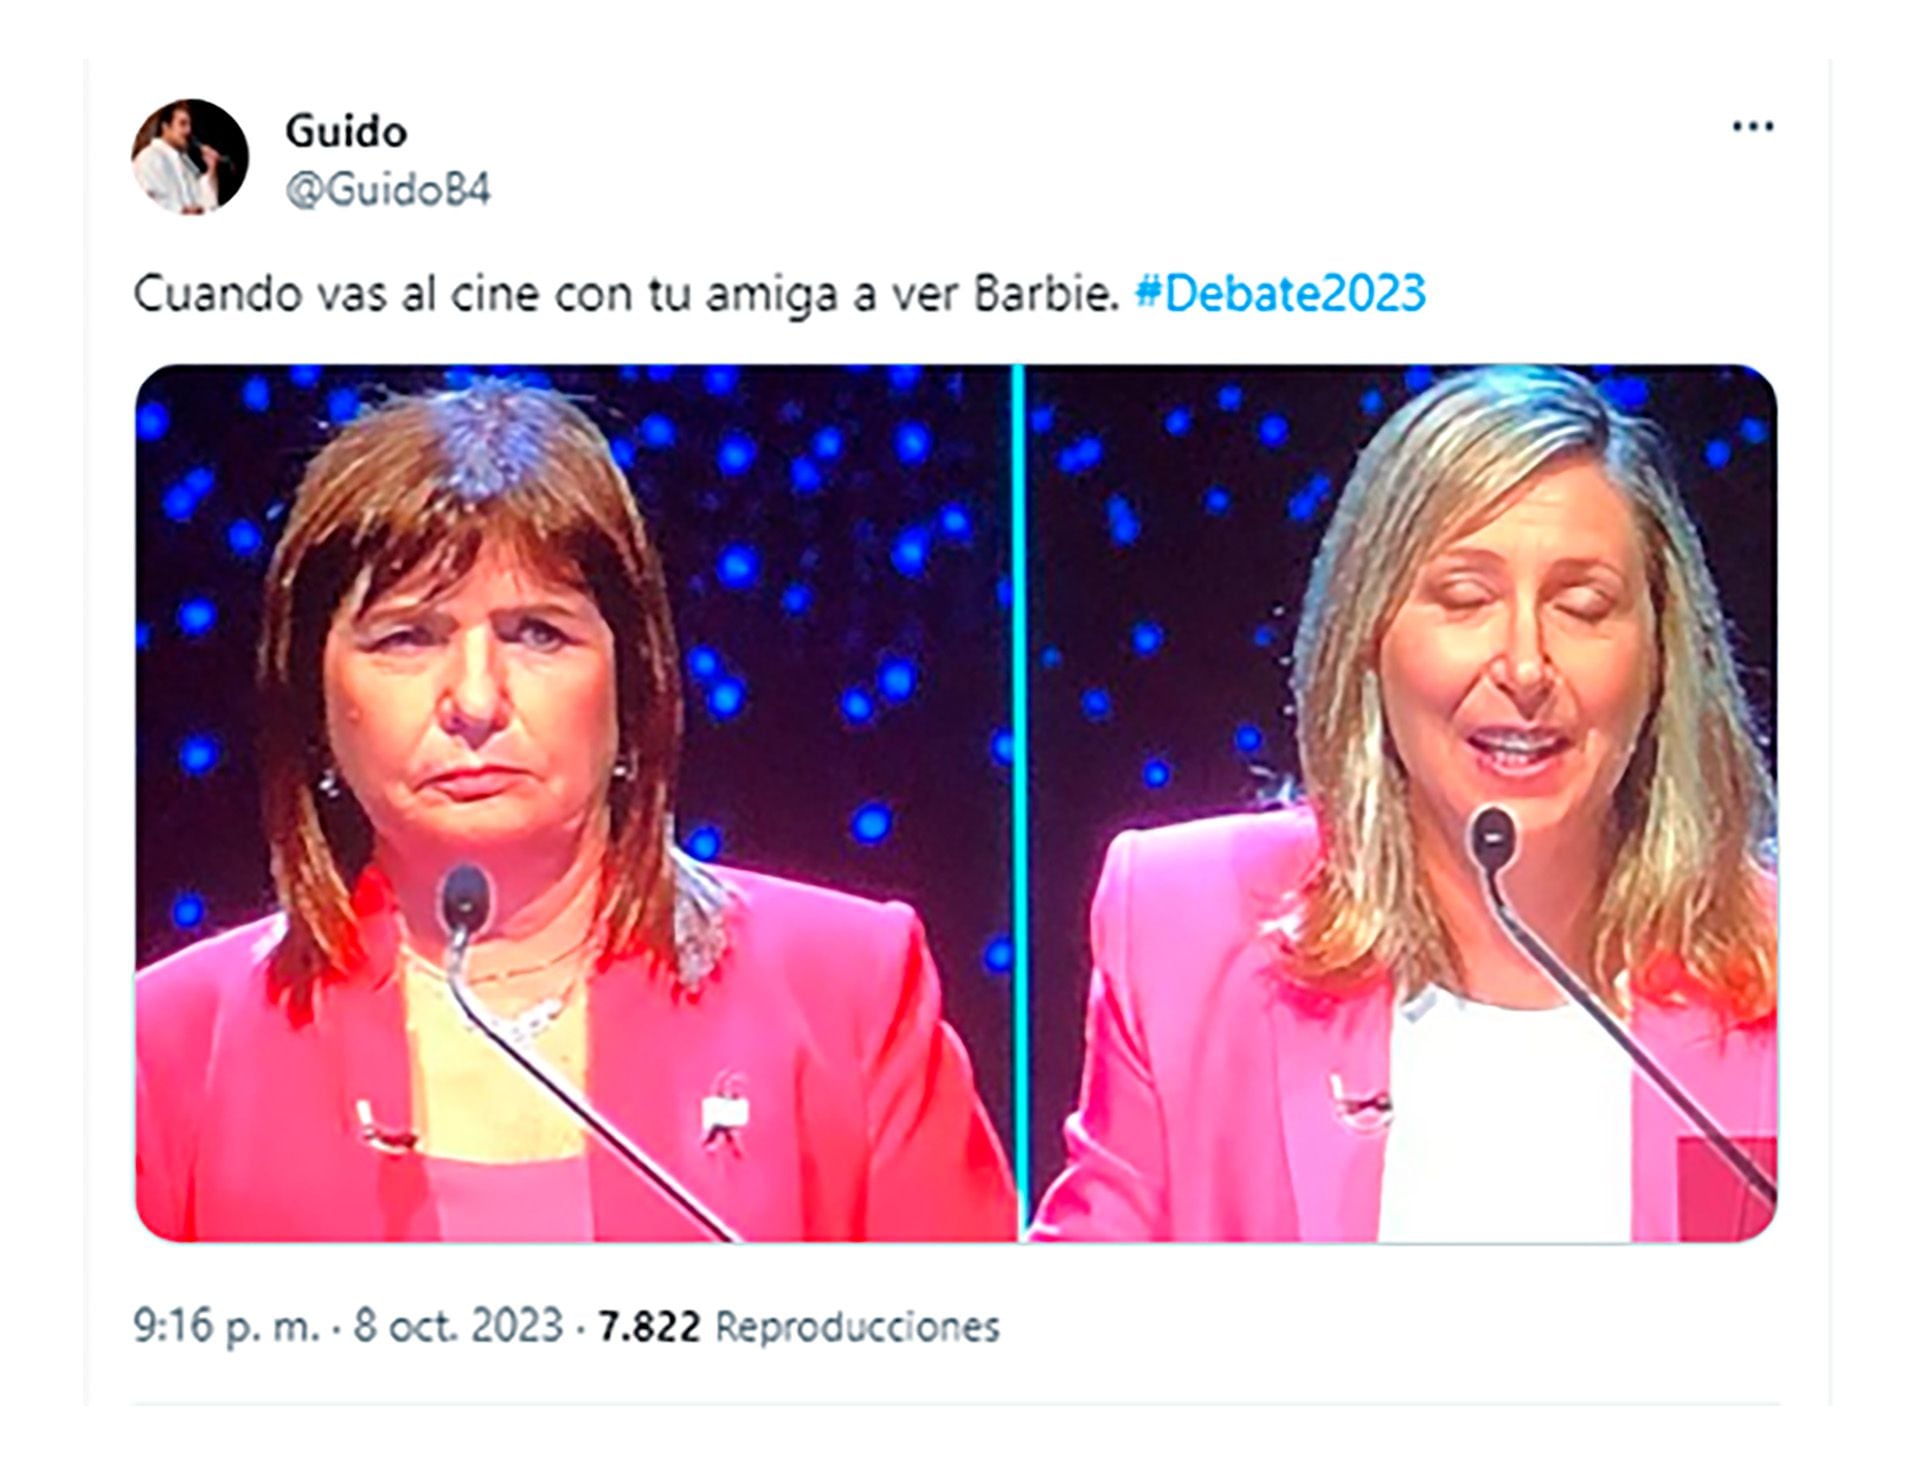Click the tweet text starting "Cuando vas"

click(626, 294)
